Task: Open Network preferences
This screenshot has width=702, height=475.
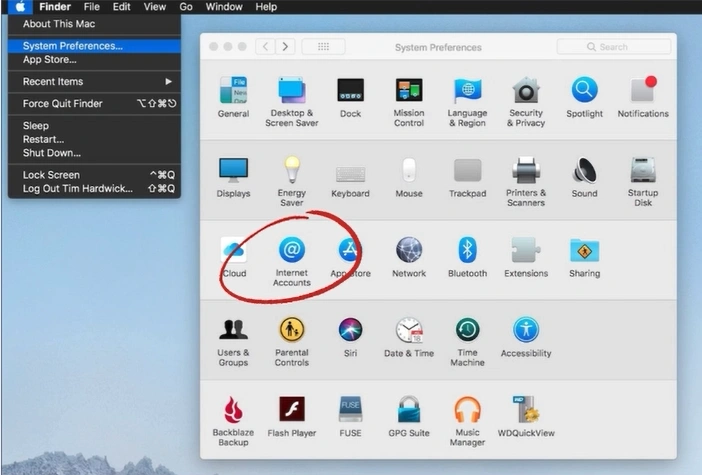Action: pos(409,257)
